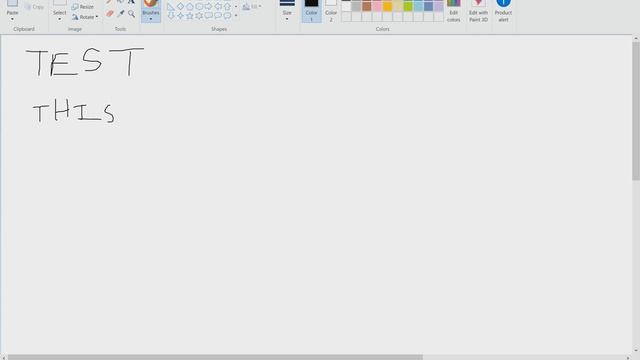Image resolution: width=640 pixels, height=360 pixels.
Task: Pick the light yellow color swatch
Action: coord(398,7)
